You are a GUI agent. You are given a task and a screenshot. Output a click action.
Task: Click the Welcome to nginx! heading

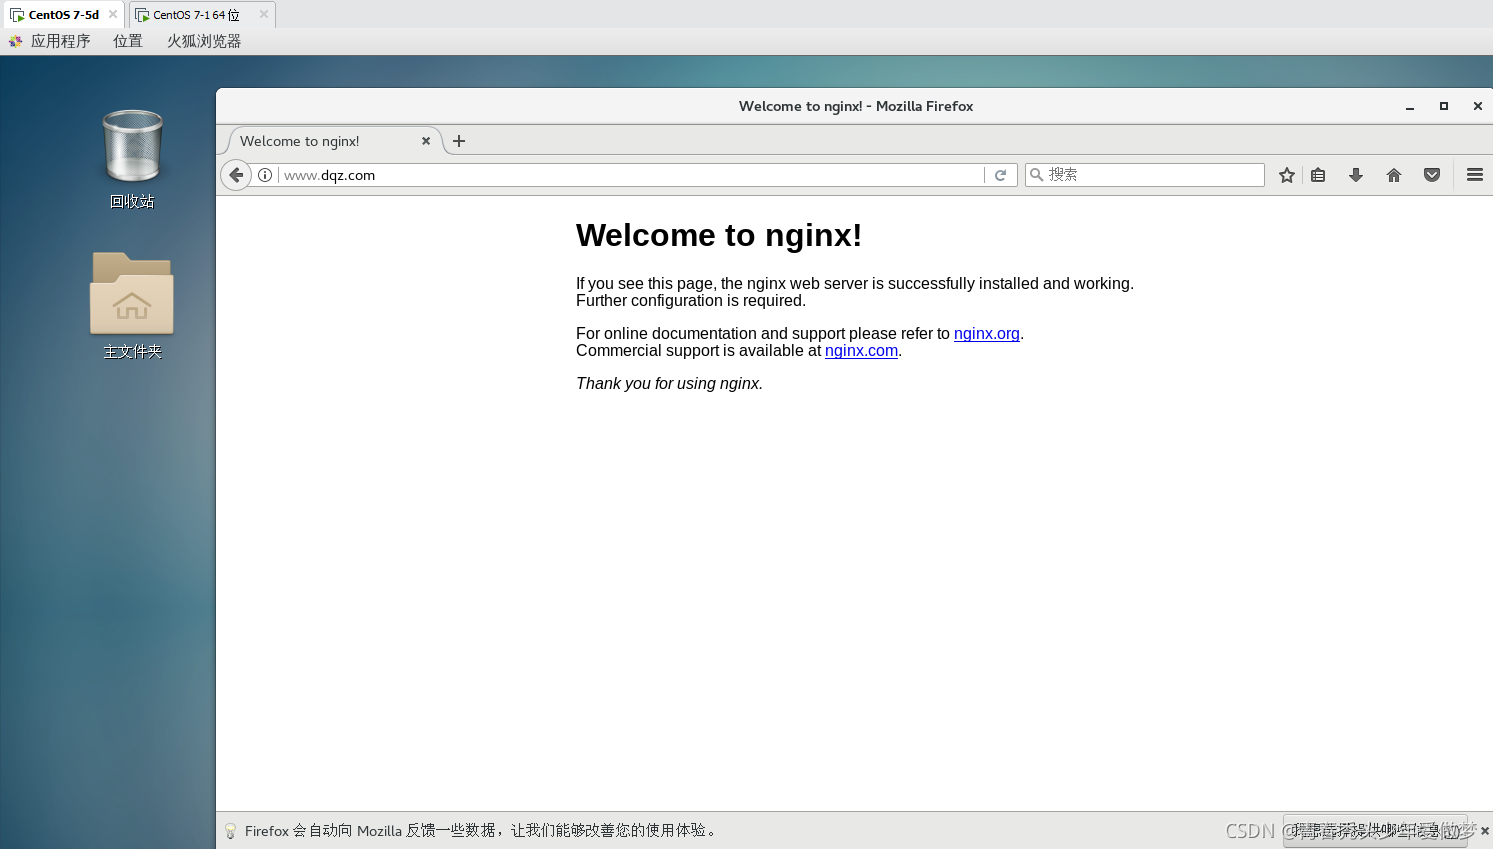(719, 235)
